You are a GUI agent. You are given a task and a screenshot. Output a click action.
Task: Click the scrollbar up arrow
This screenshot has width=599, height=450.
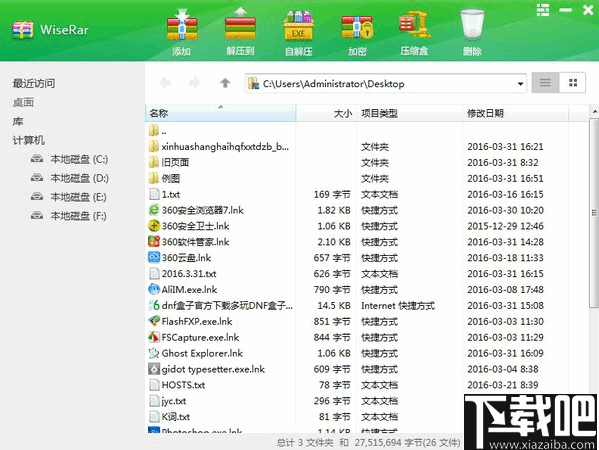(594, 112)
